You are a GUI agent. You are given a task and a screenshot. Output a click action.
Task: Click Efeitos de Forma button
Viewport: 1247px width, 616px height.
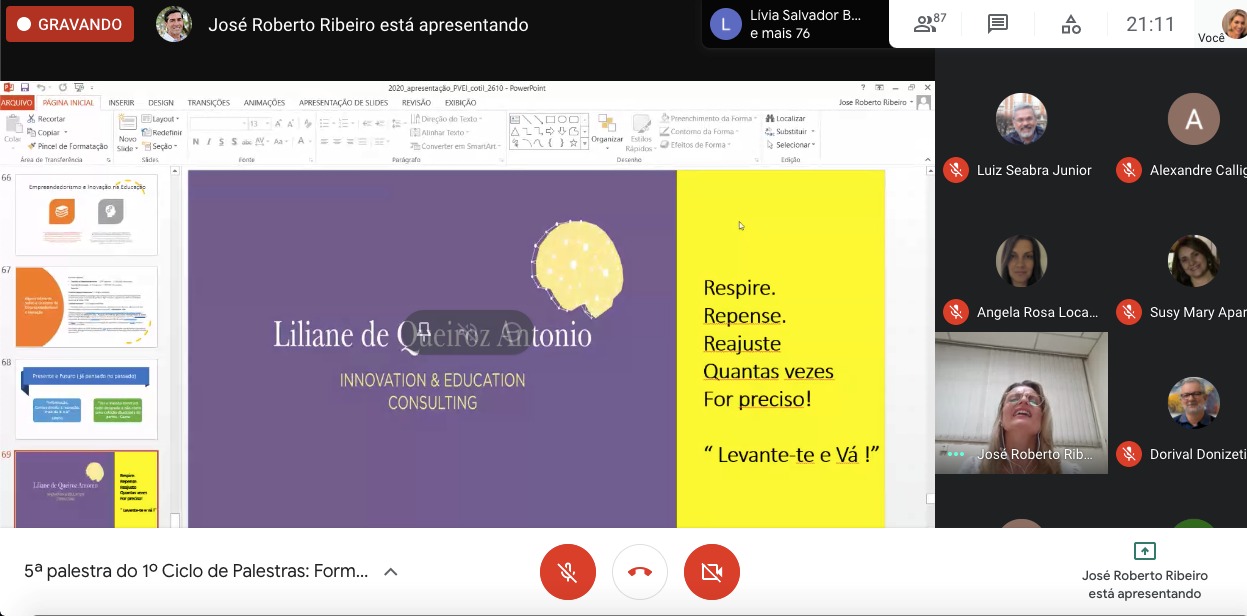click(696, 145)
